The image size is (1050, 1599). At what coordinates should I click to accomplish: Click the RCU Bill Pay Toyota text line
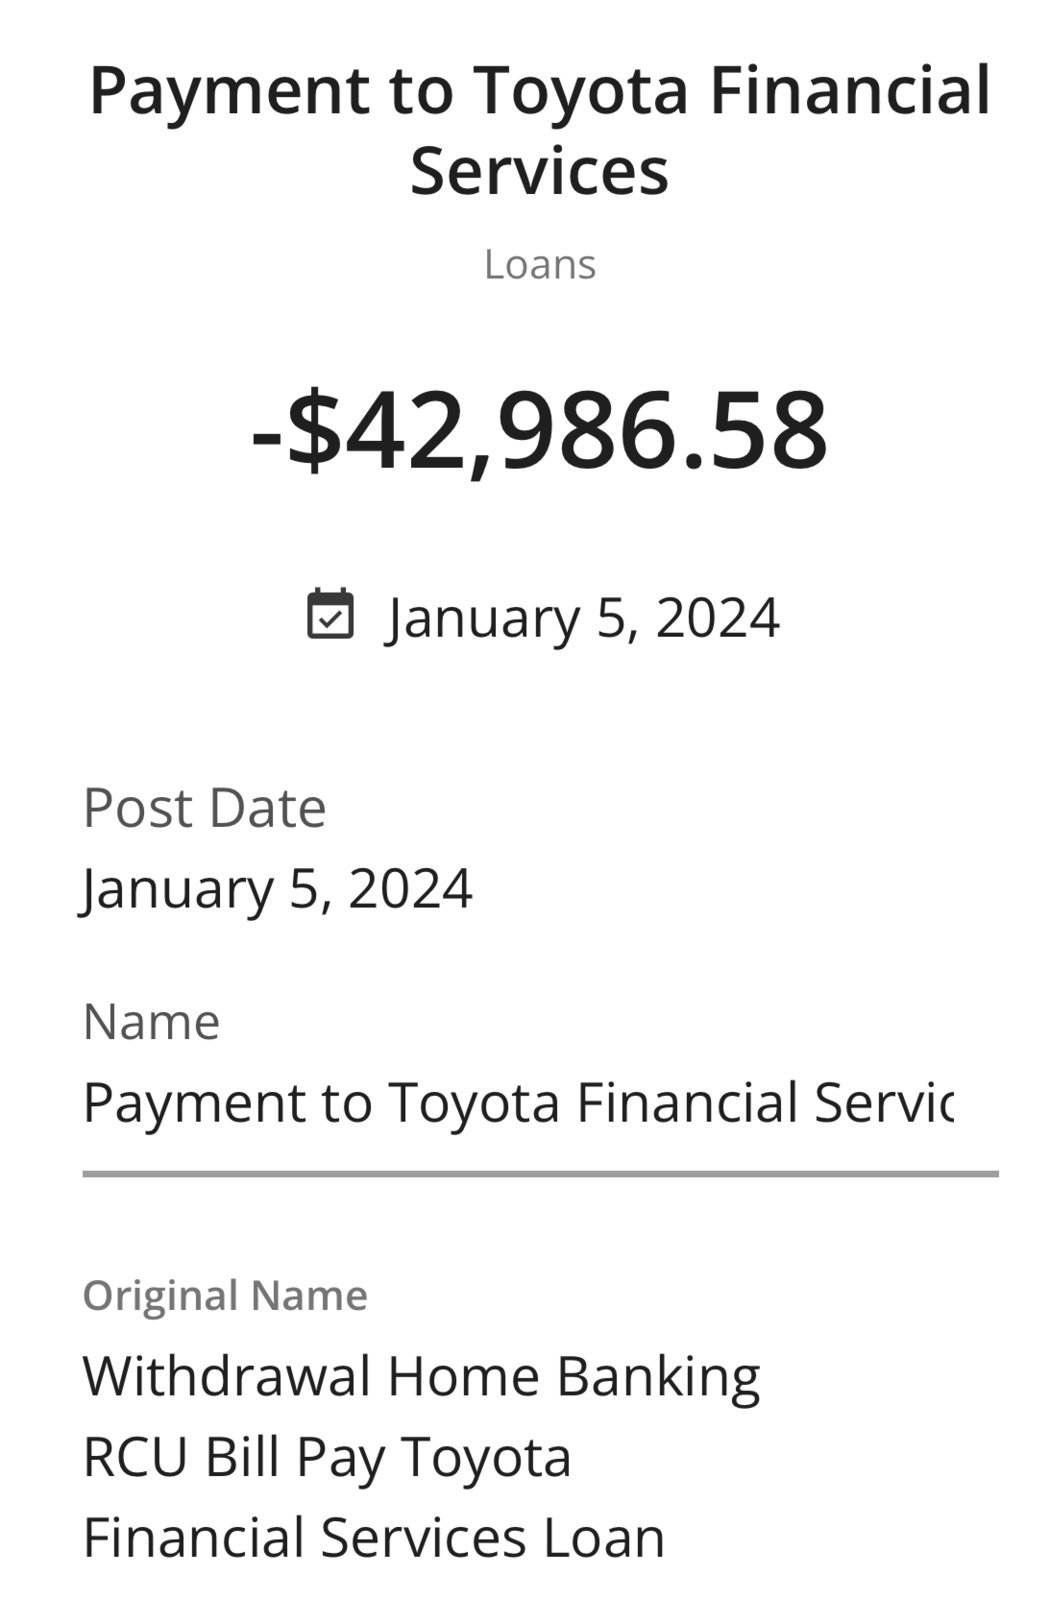click(x=327, y=1458)
